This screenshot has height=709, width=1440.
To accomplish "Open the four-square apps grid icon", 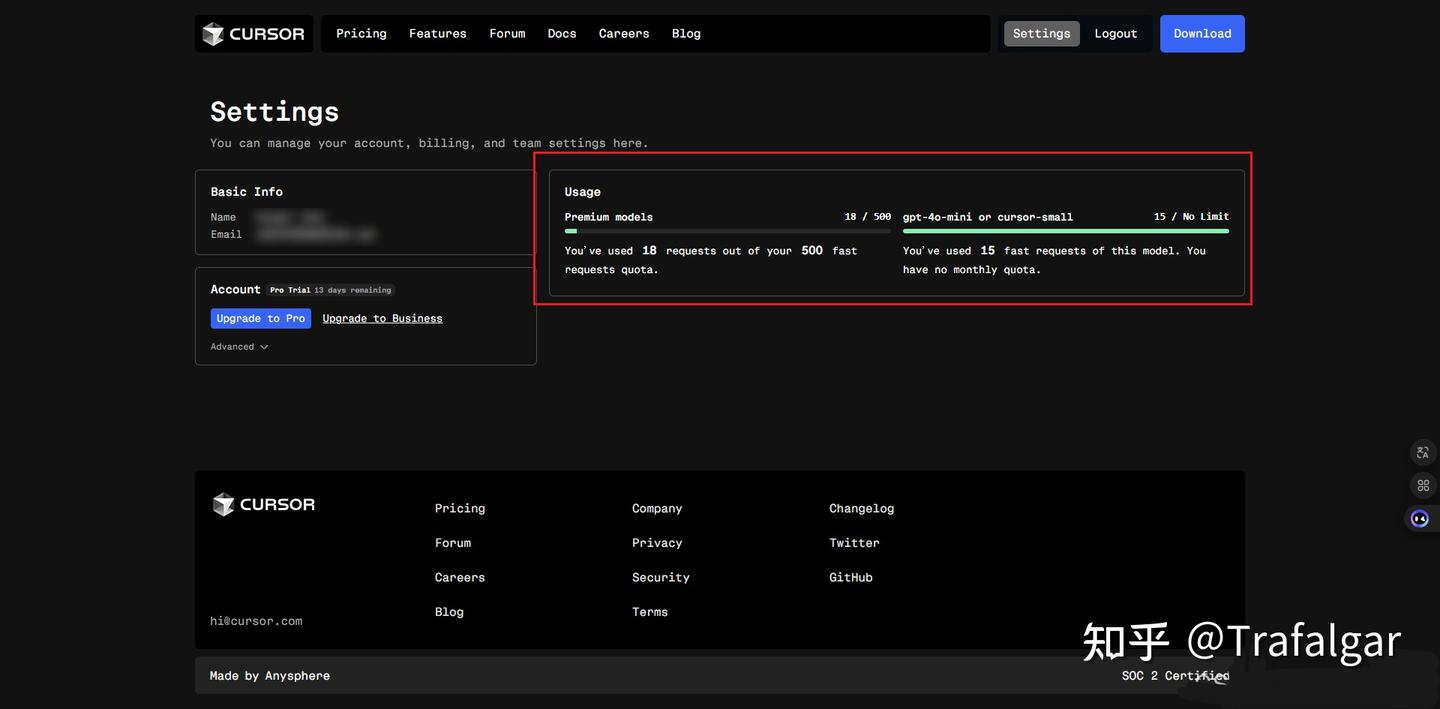I will (1422, 485).
